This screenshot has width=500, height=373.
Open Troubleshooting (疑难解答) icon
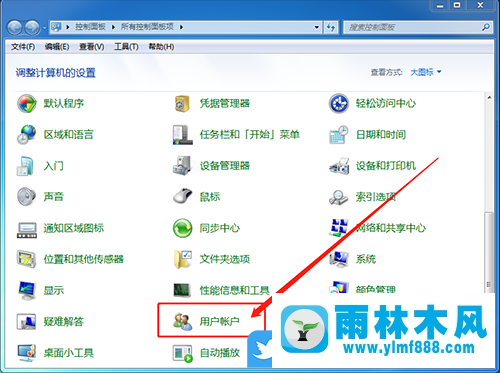coord(27,321)
